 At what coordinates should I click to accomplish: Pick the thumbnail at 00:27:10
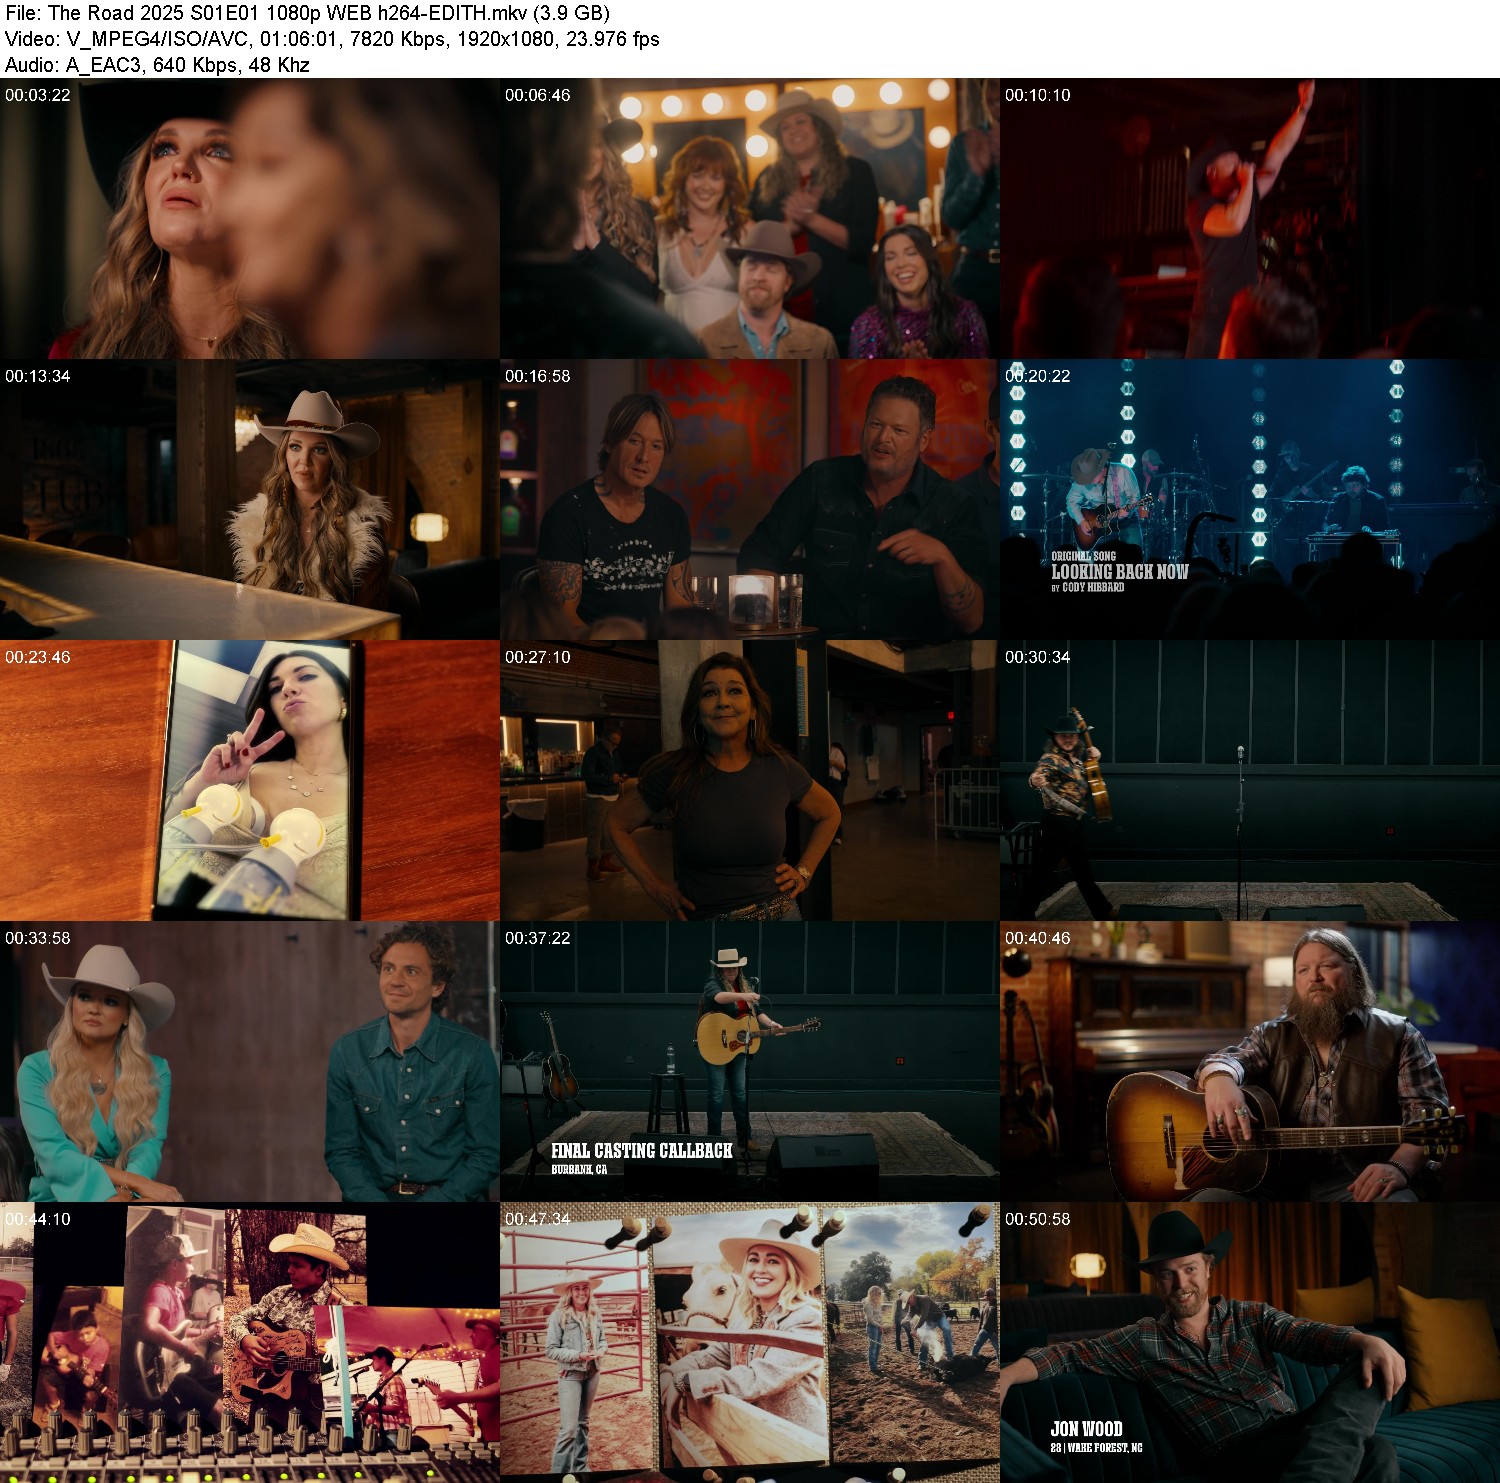tap(749, 781)
